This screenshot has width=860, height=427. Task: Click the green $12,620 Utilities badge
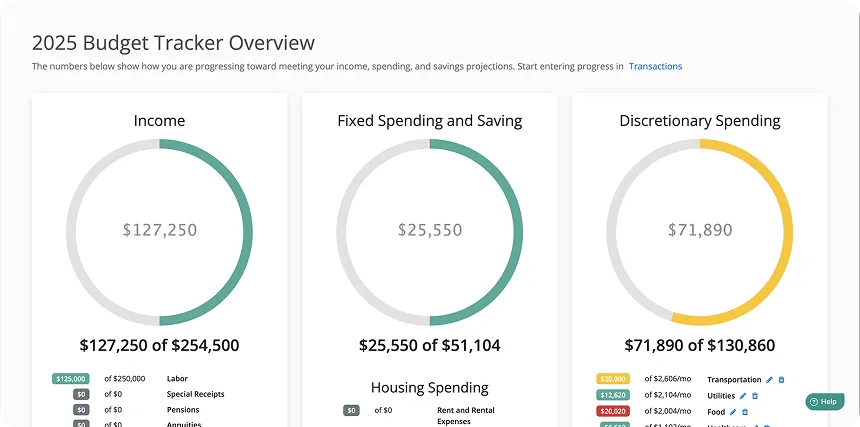(613, 395)
